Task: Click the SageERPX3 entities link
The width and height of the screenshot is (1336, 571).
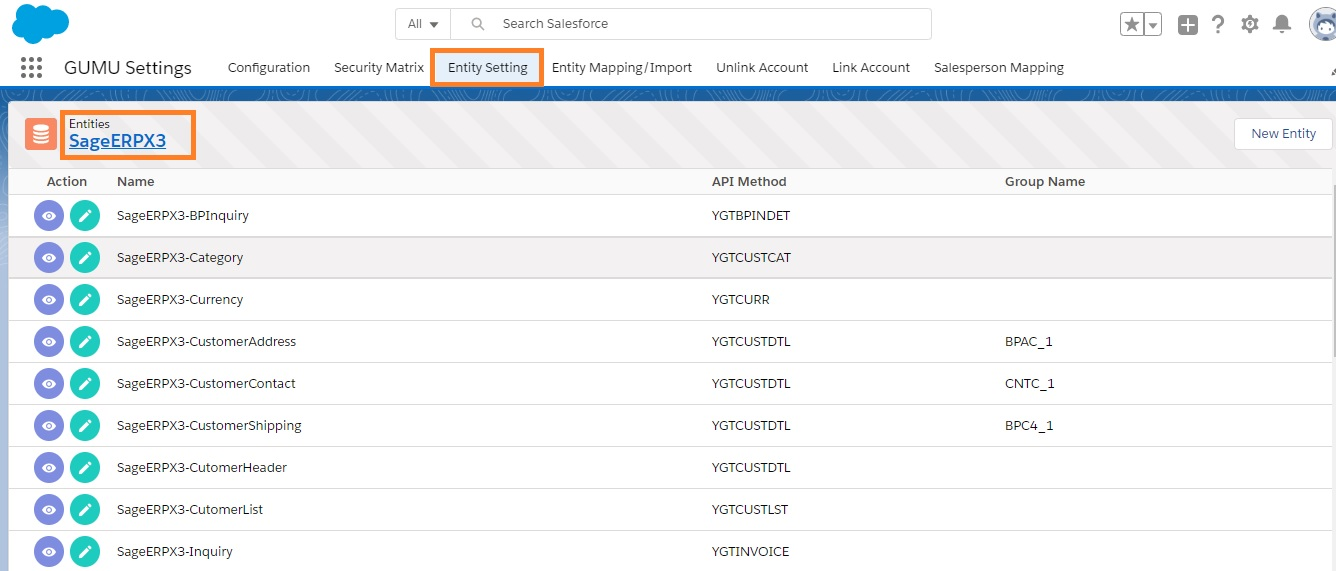Action: 117,141
